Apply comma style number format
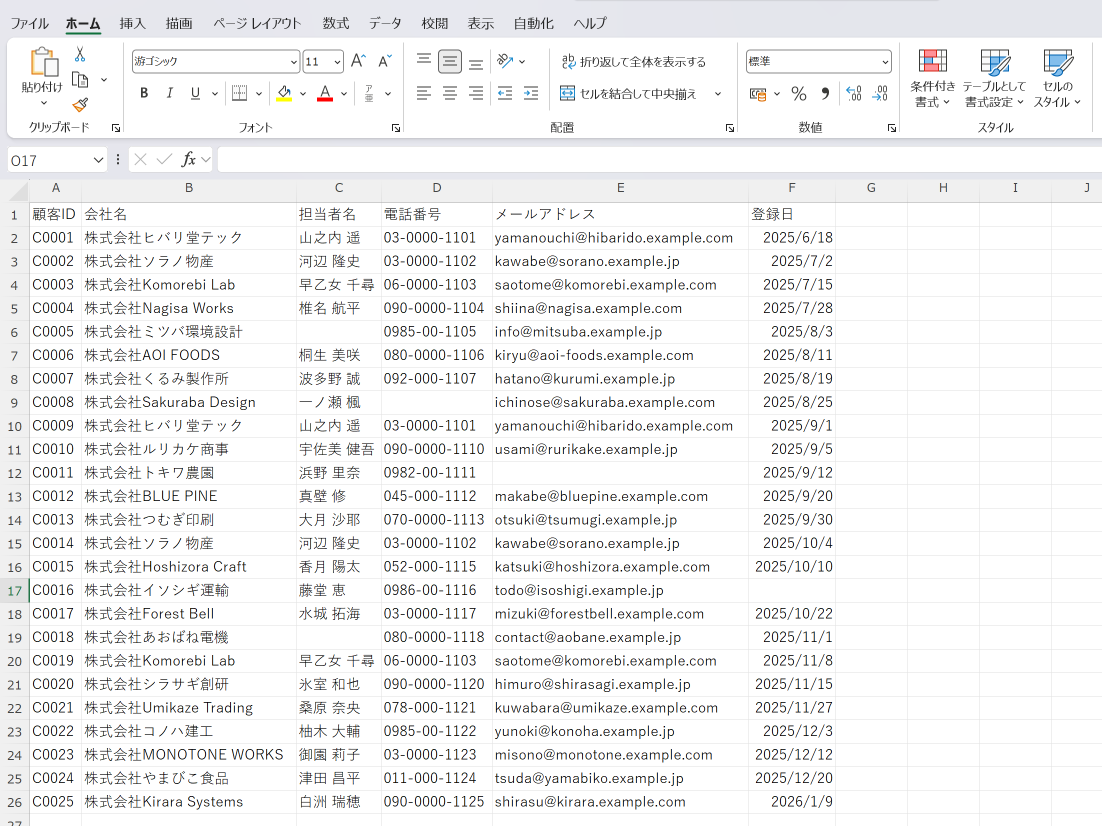This screenshot has width=1102, height=826. coord(825,93)
